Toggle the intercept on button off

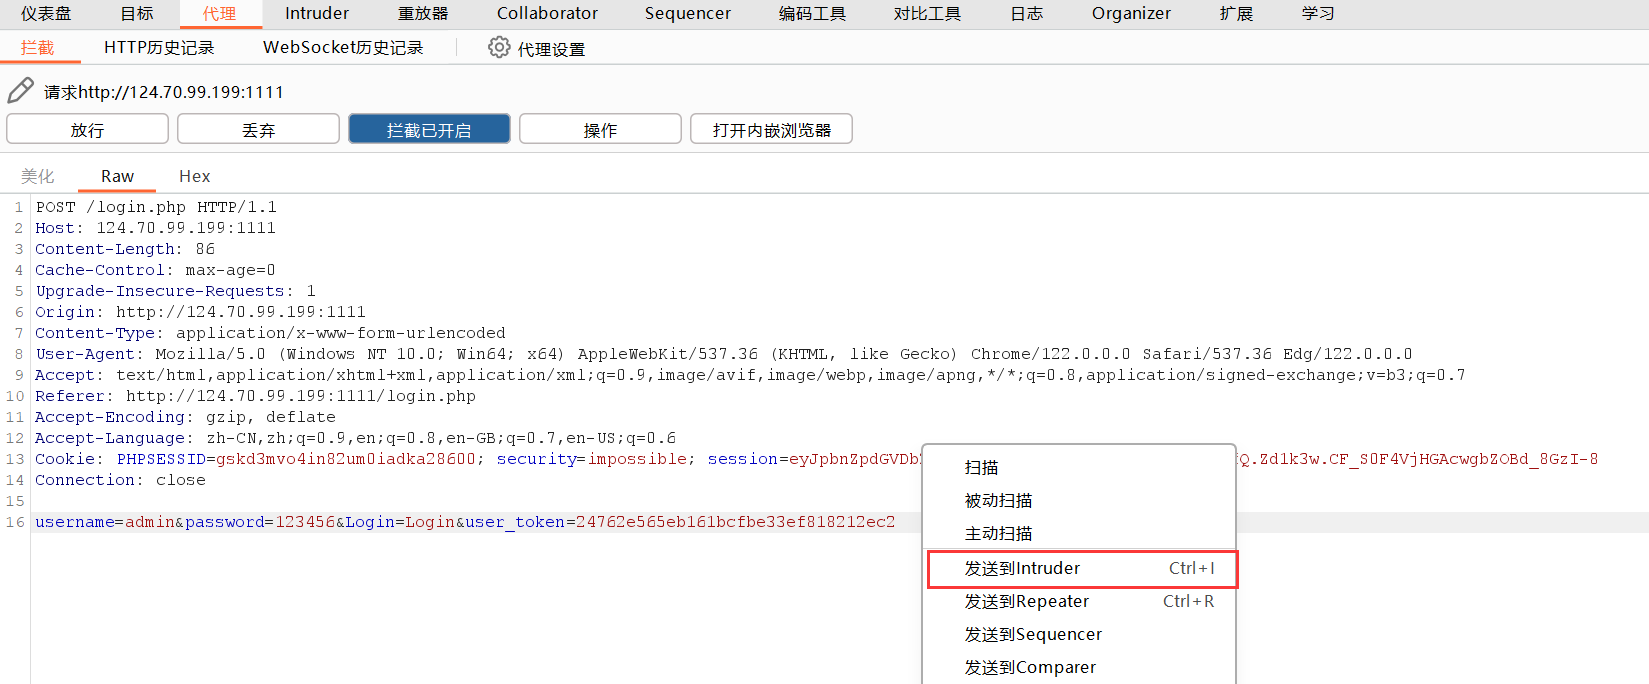[x=429, y=129]
